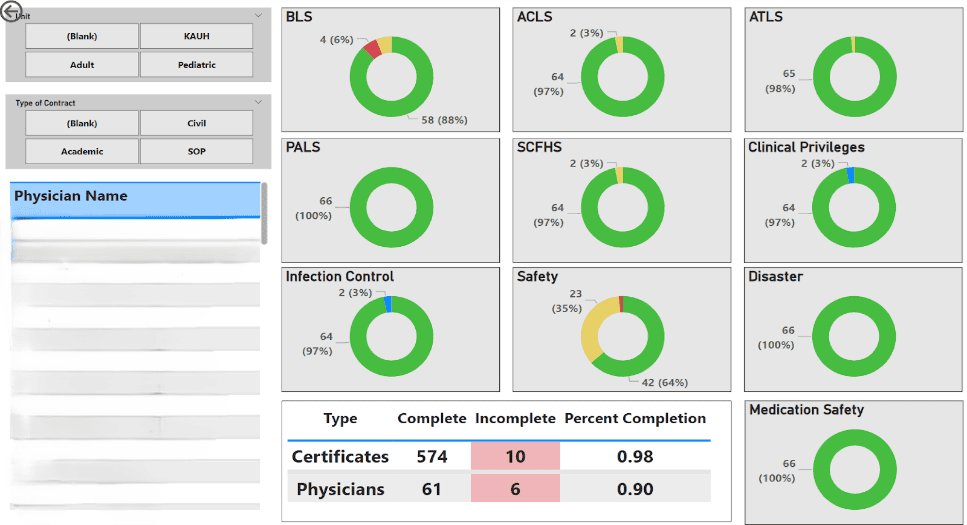Image resolution: width=967 pixels, height=525 pixels.
Task: Filter by Adult unit
Action: (82, 64)
